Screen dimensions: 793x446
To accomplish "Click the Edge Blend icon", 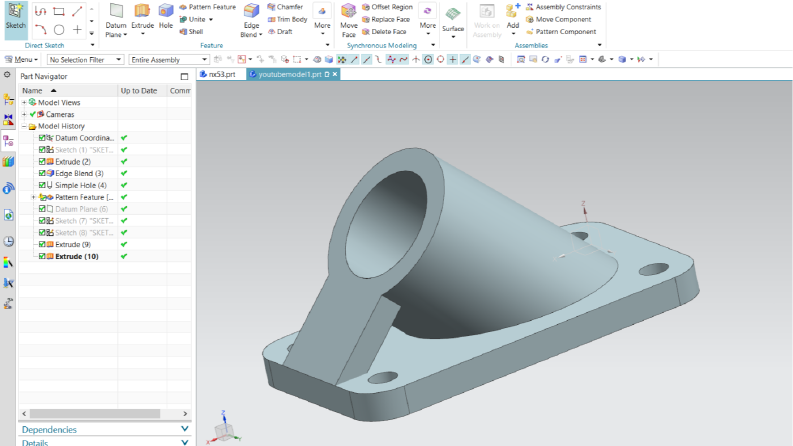I will (251, 11).
